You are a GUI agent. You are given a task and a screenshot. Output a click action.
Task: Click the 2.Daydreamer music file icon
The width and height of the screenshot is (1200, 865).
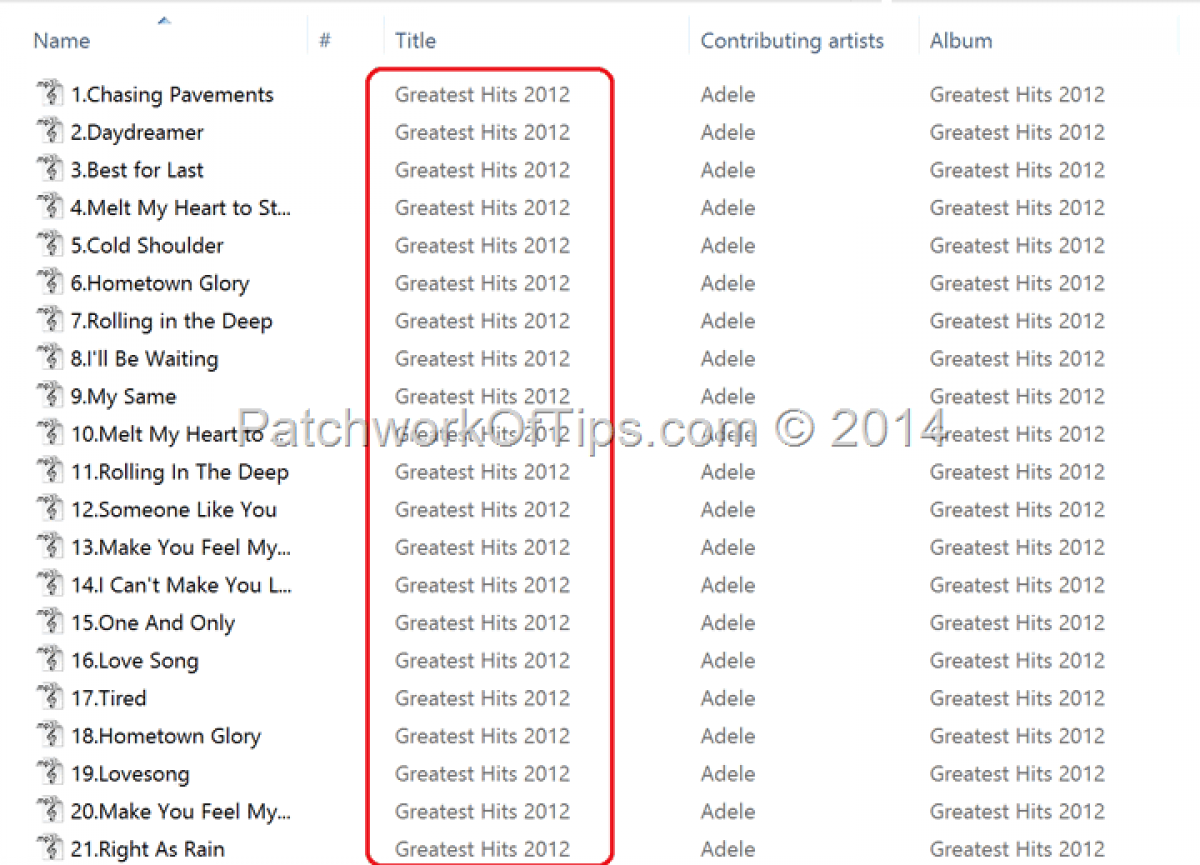(49, 132)
